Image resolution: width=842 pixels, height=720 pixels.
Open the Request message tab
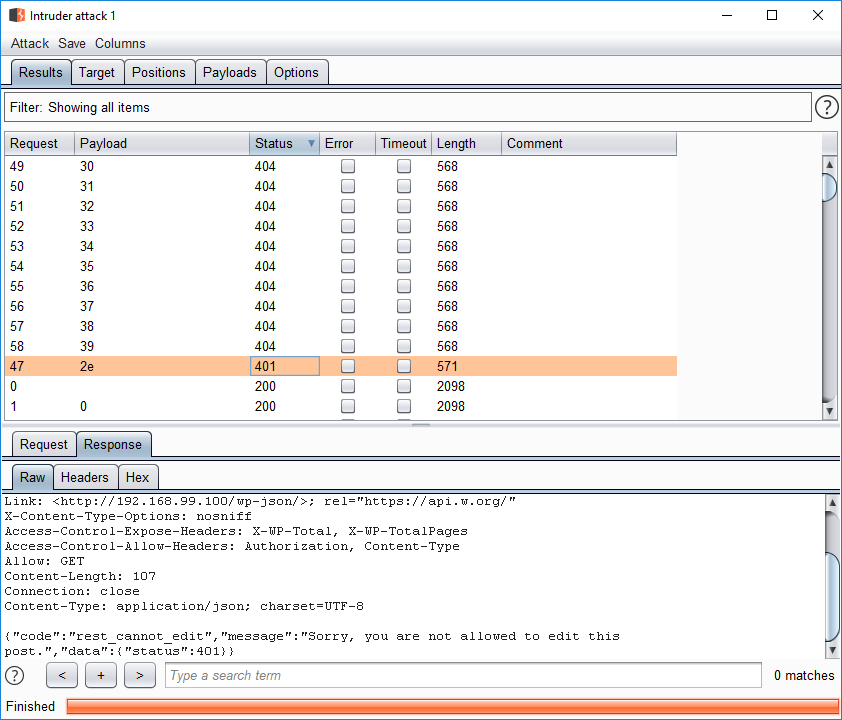[x=43, y=445]
